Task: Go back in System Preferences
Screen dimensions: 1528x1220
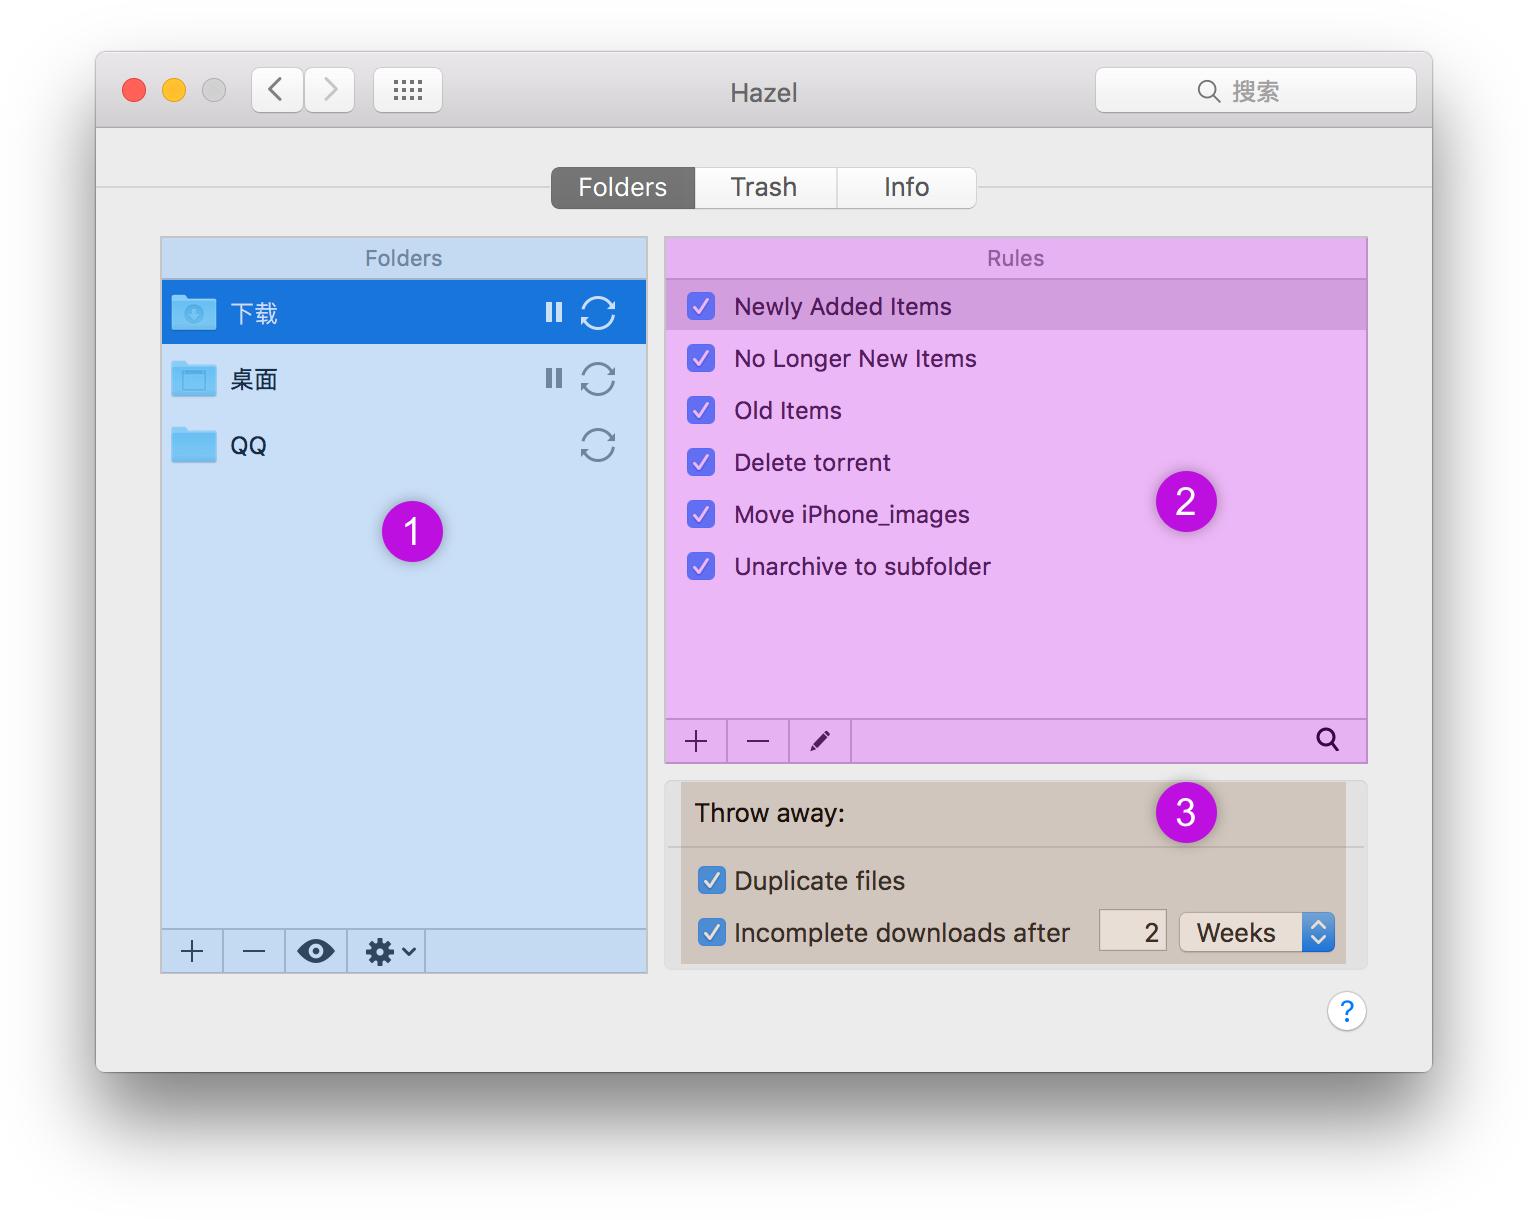Action: (x=277, y=90)
